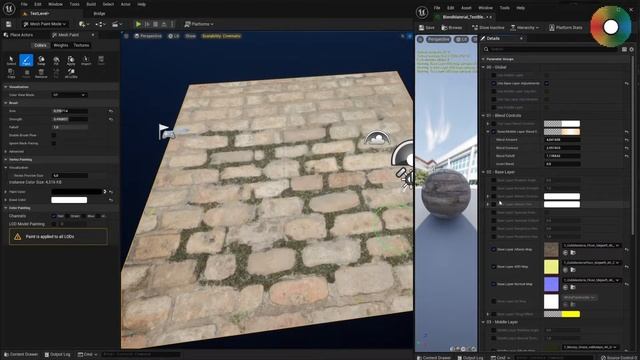Screen dimensions: 640x360
Task: Click the Scalability Cinematic warning button
Action: pos(221,36)
